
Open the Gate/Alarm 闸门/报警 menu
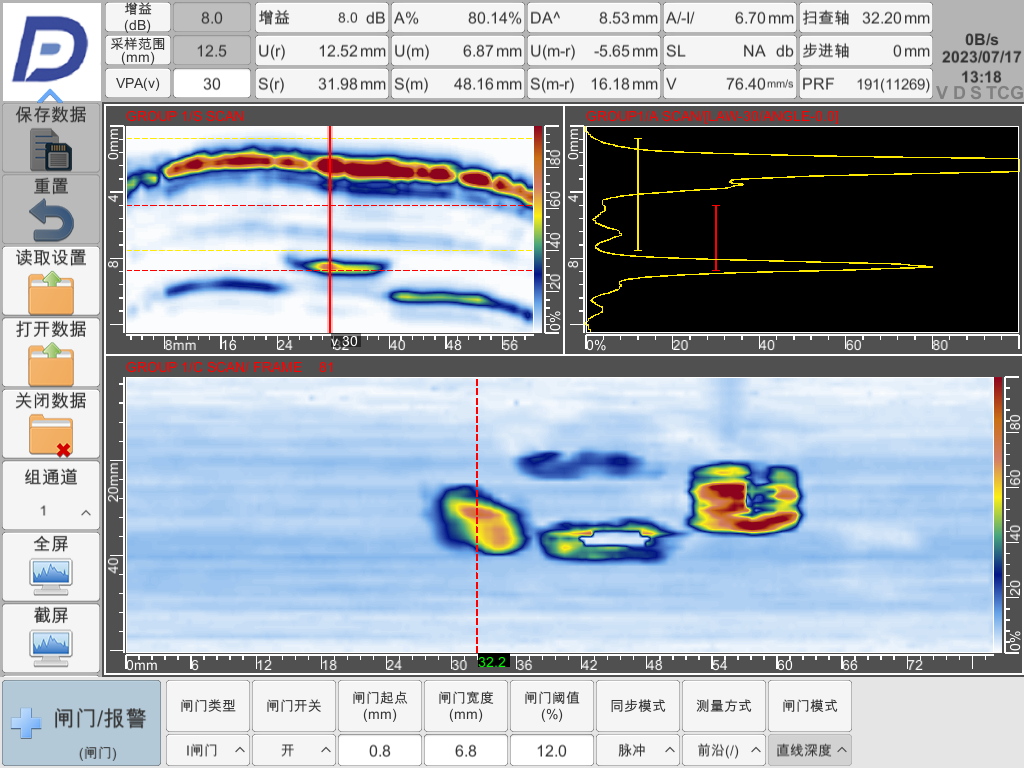(x=82, y=723)
